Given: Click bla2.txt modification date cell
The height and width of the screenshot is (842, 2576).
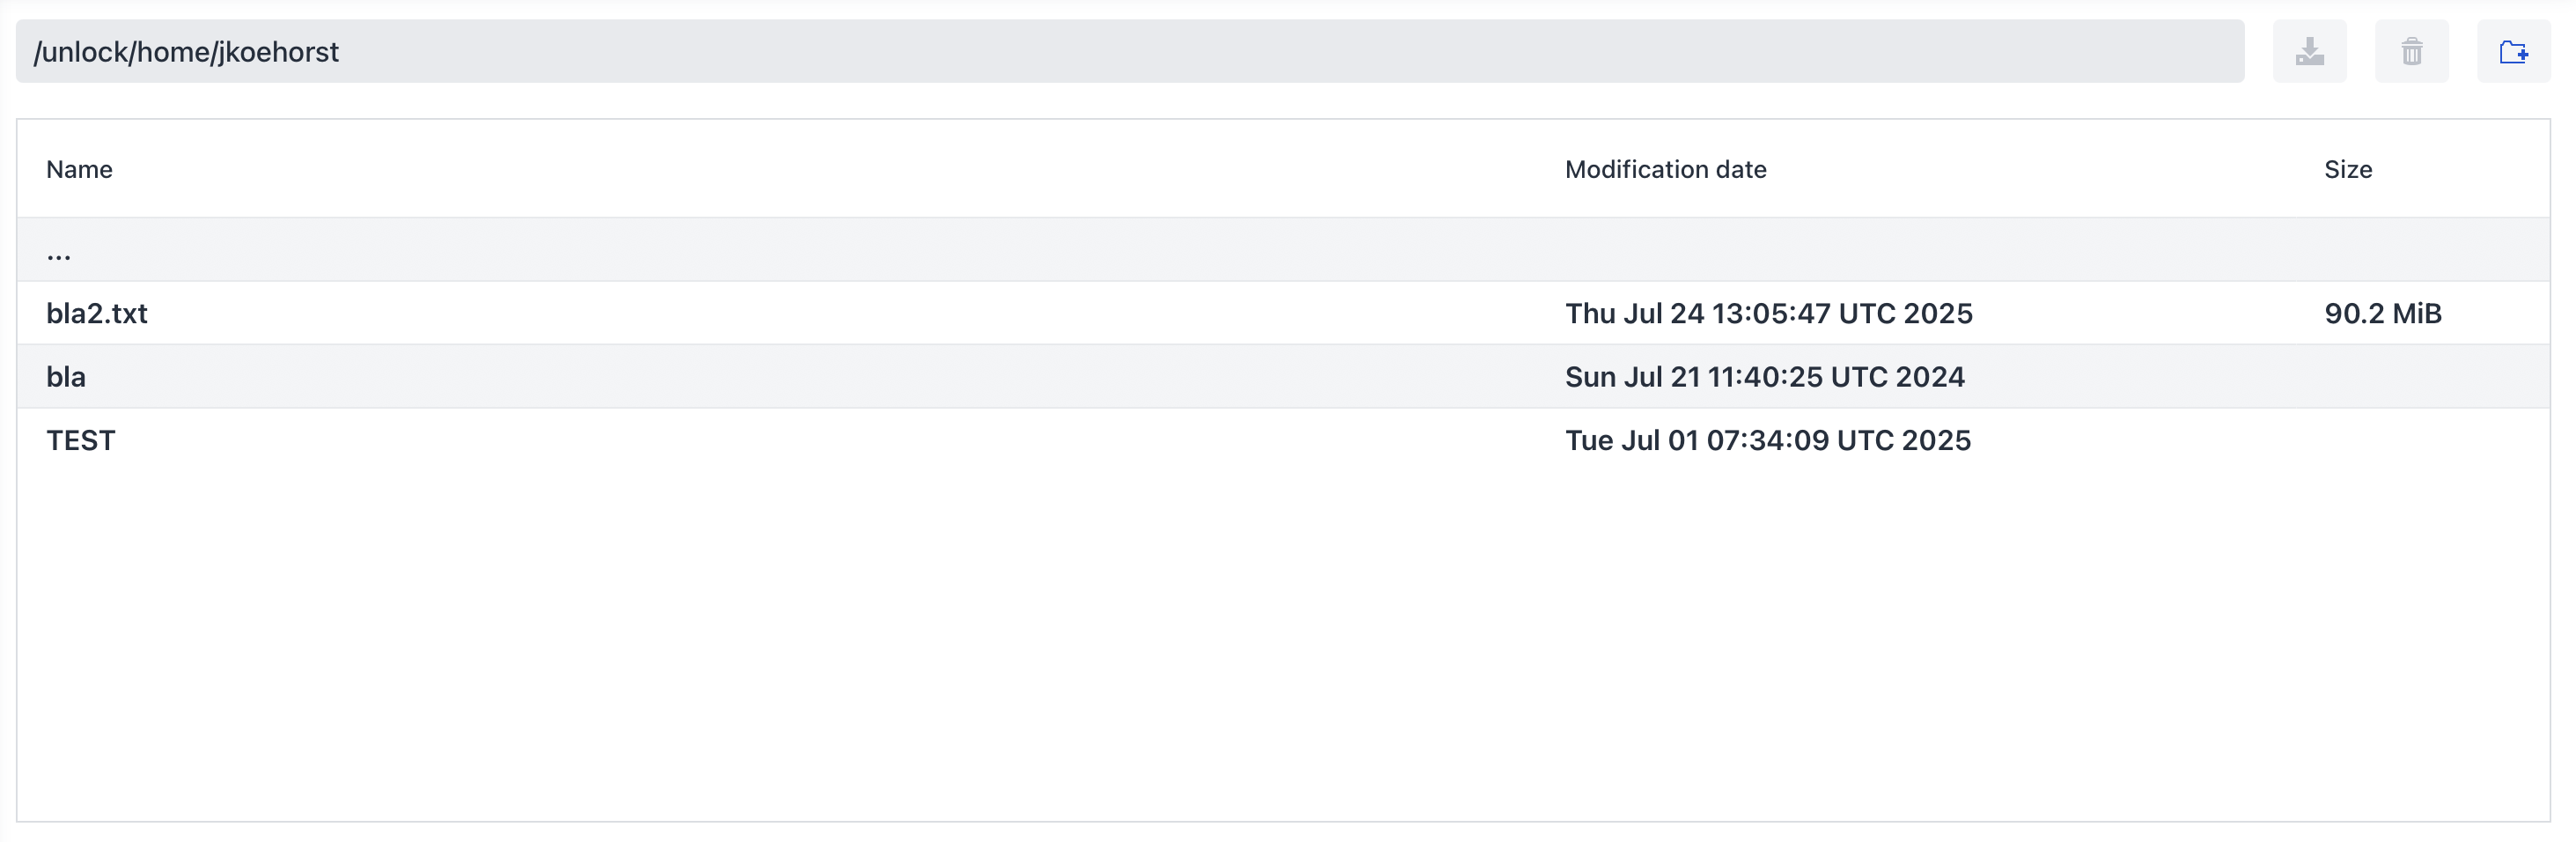Looking at the screenshot, I should (x=1768, y=313).
